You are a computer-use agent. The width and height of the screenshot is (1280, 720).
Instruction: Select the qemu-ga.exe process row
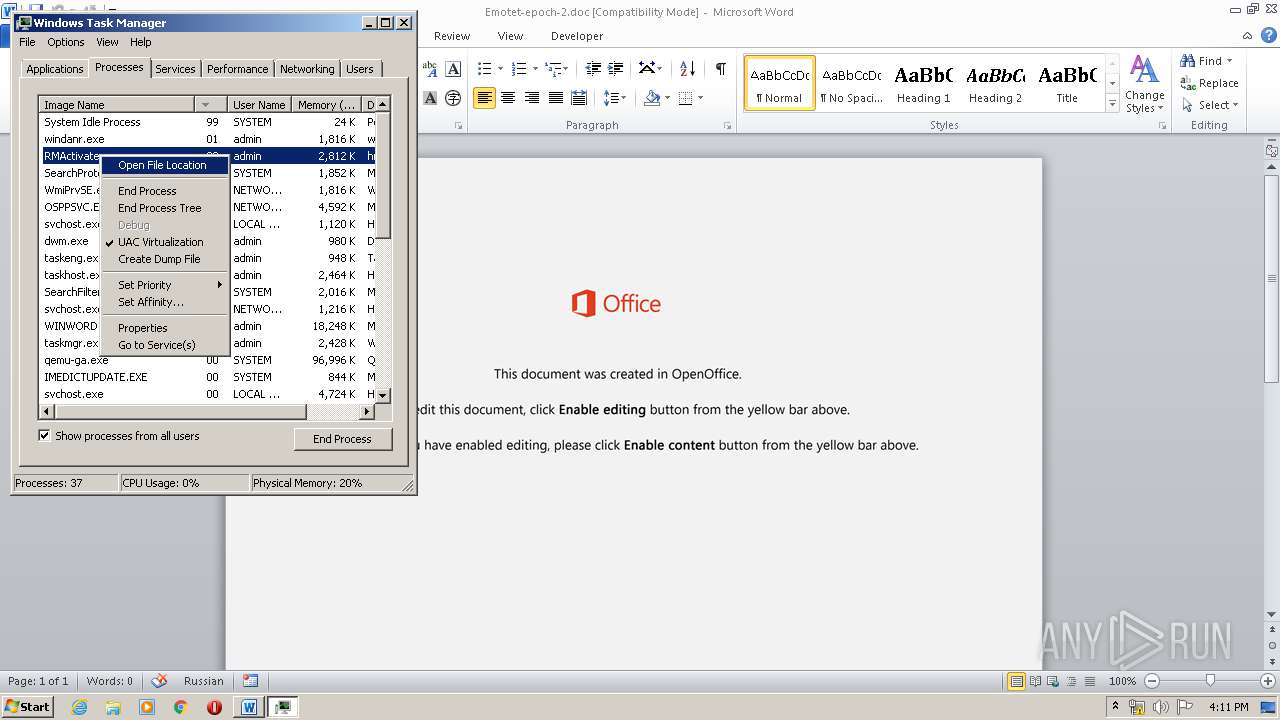(x=207, y=360)
